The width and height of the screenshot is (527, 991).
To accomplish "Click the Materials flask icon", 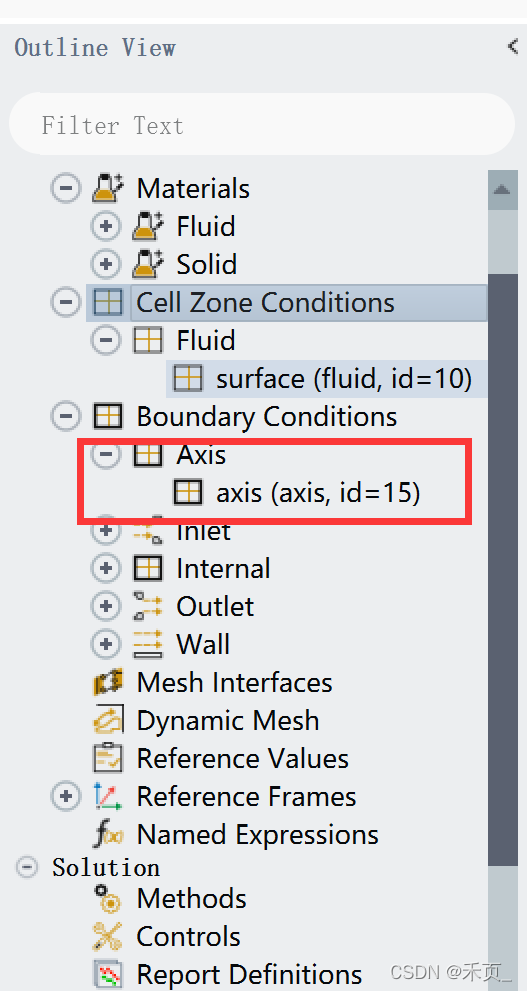I will pyautogui.click(x=109, y=188).
